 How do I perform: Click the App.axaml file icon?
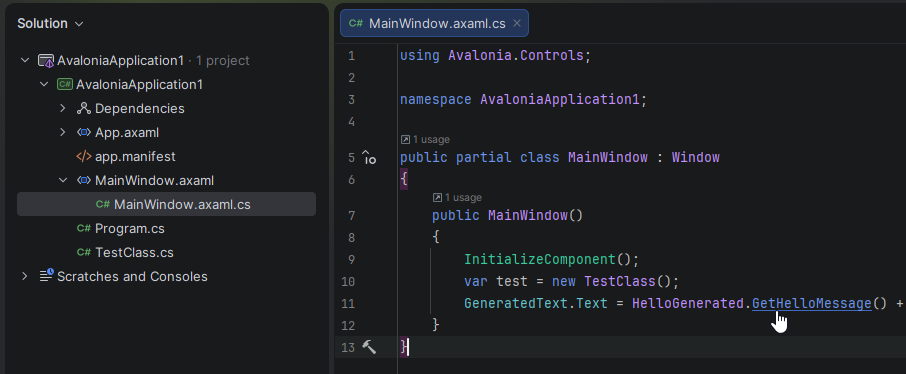tap(84, 132)
